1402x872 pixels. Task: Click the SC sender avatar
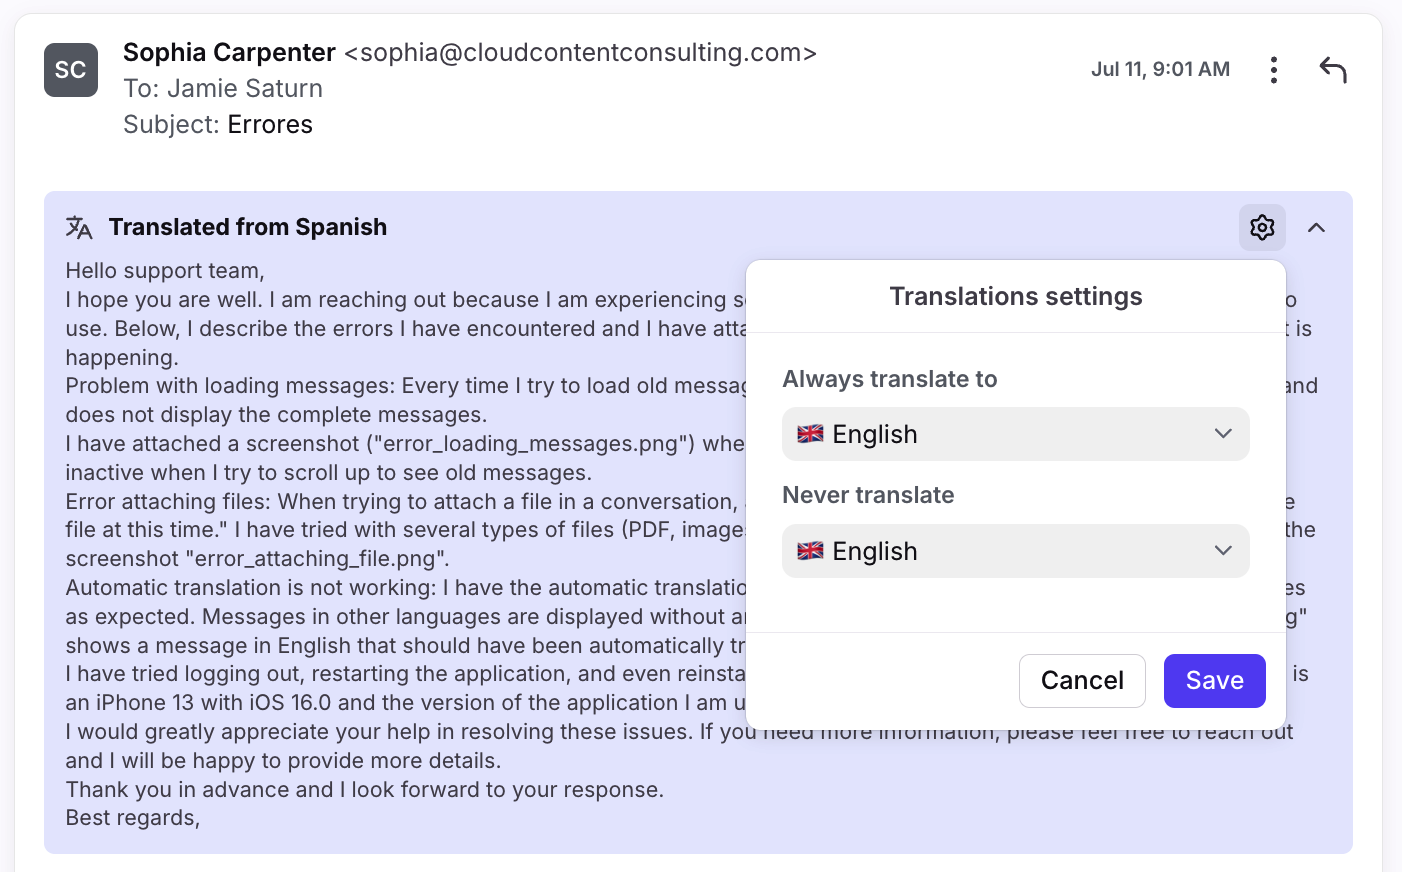(x=71, y=70)
